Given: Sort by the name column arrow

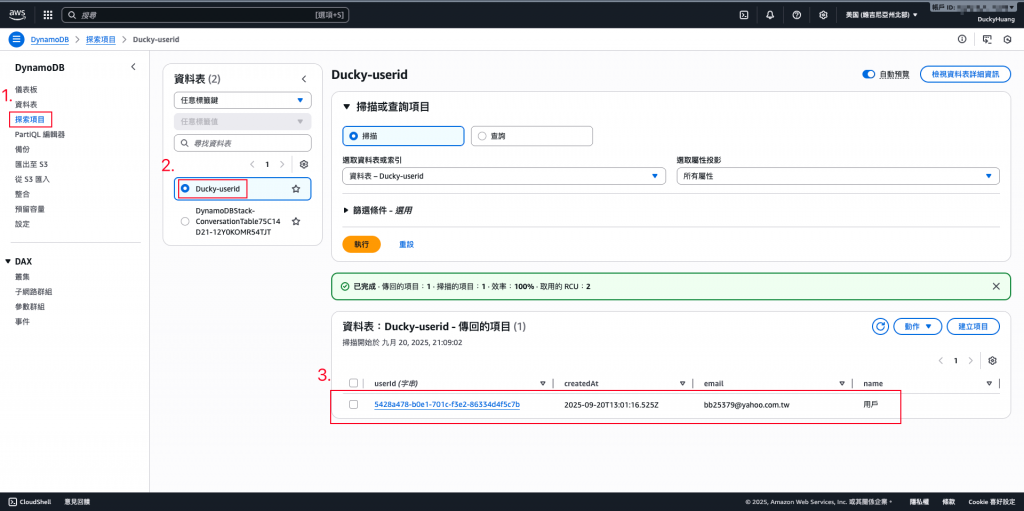Looking at the screenshot, I should point(990,383).
